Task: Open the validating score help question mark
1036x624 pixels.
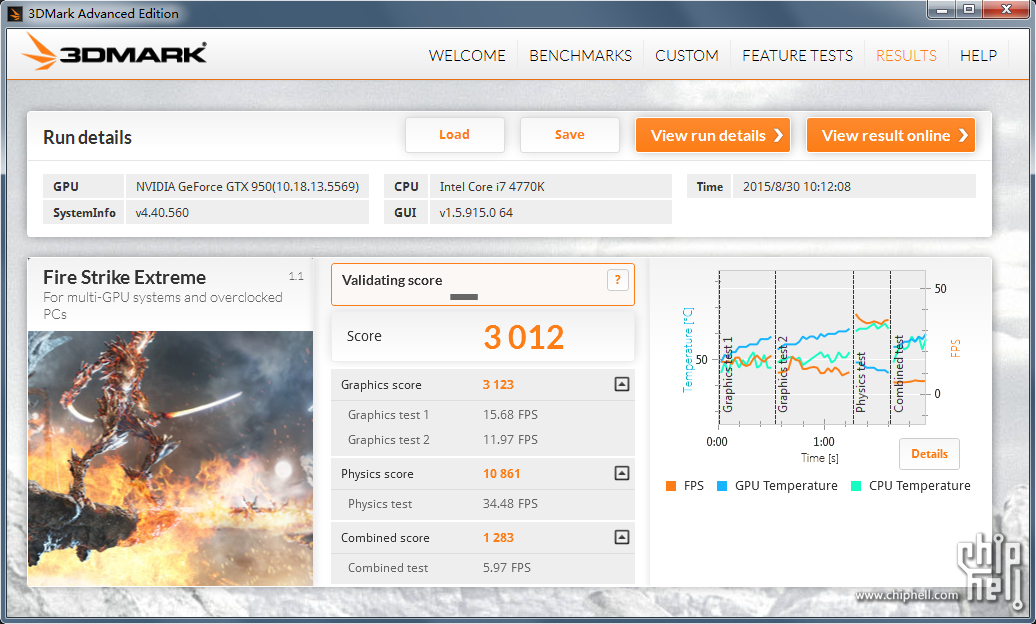Action: (617, 280)
